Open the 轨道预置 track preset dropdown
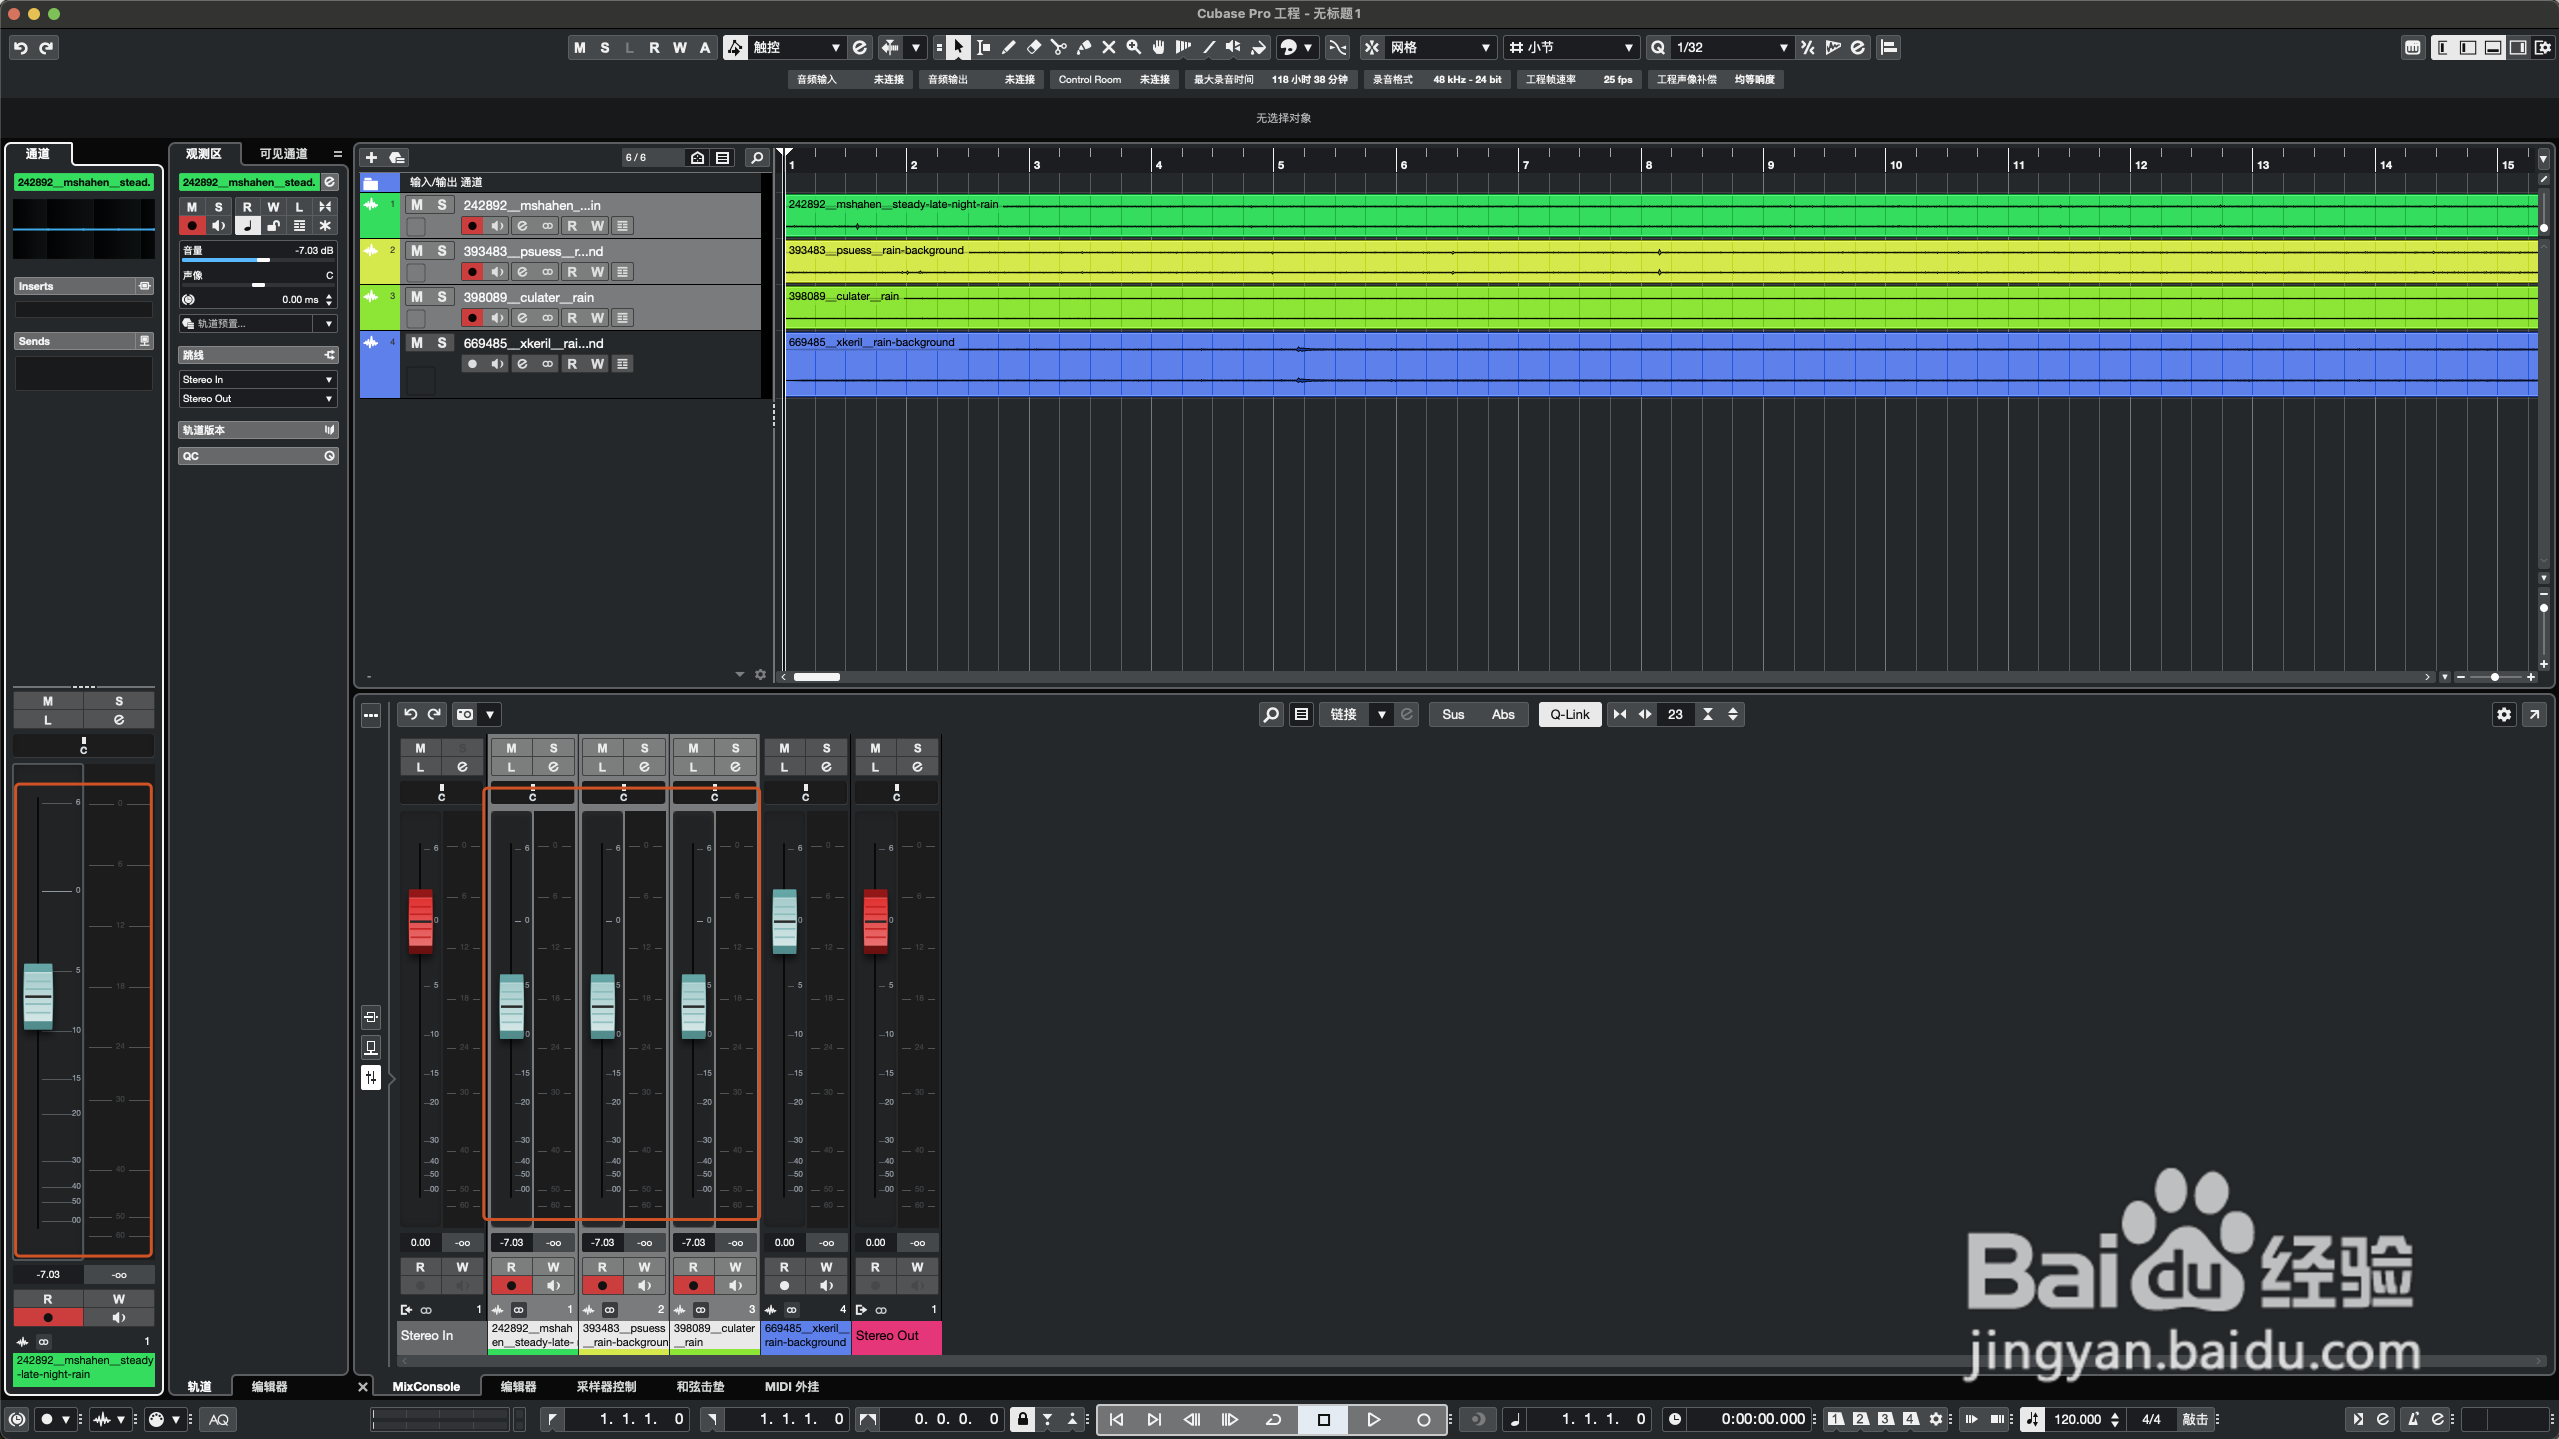Viewport: 2559px width, 1439px height. [257, 323]
